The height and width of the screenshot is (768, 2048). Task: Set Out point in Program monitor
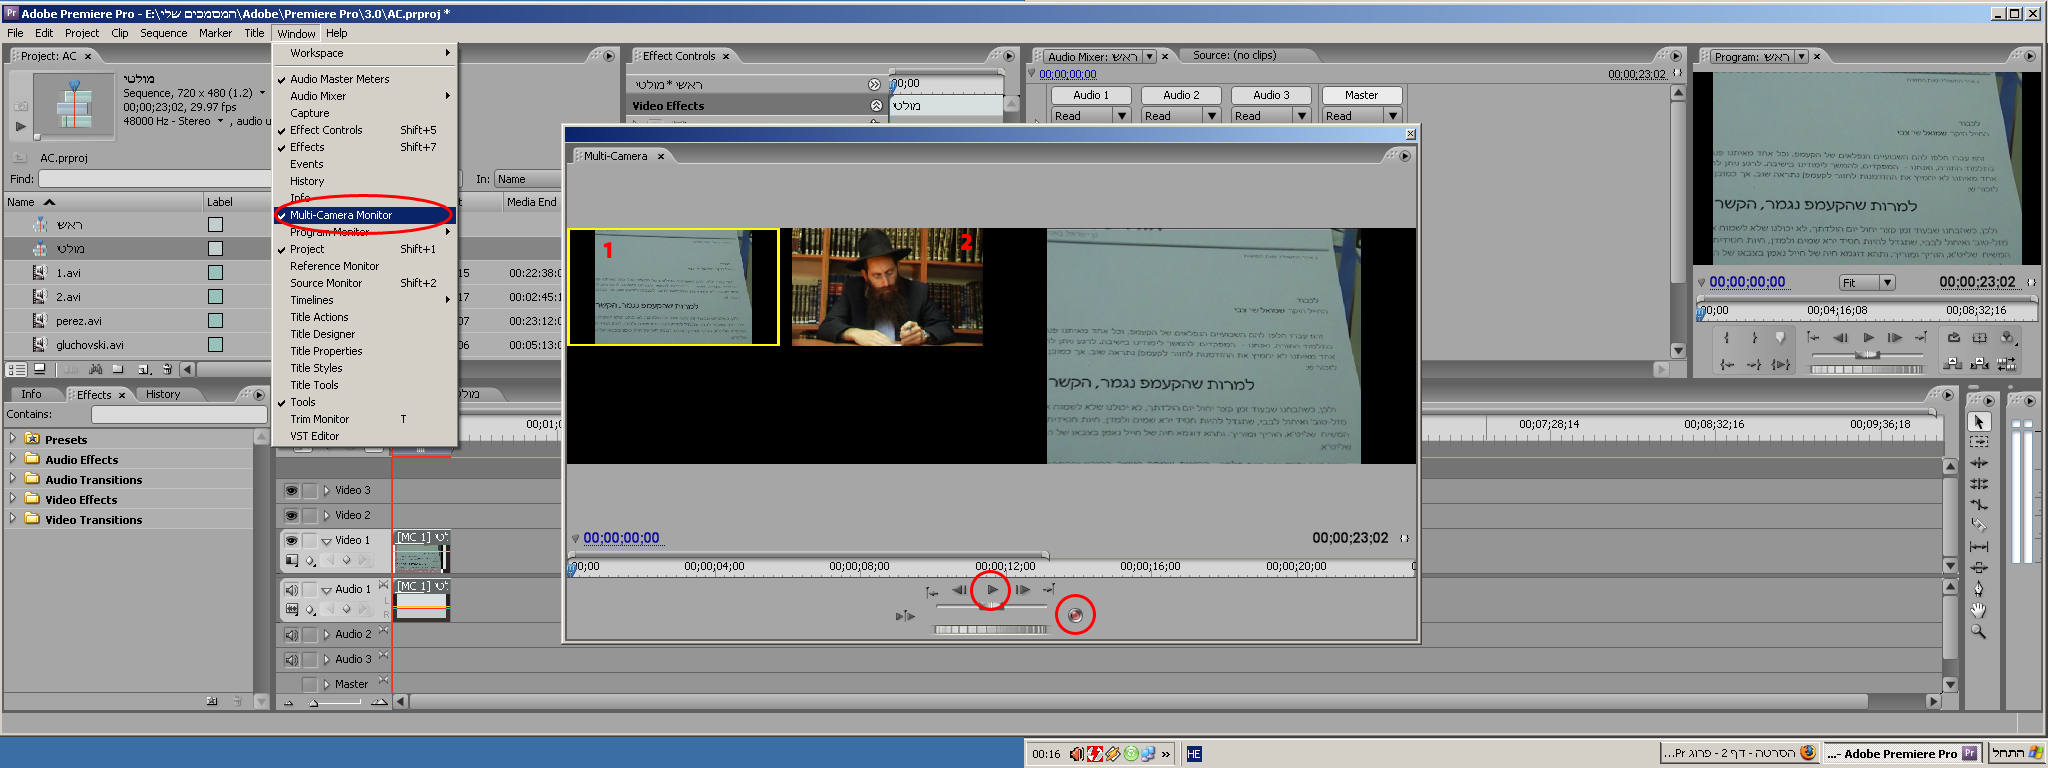tap(1753, 338)
